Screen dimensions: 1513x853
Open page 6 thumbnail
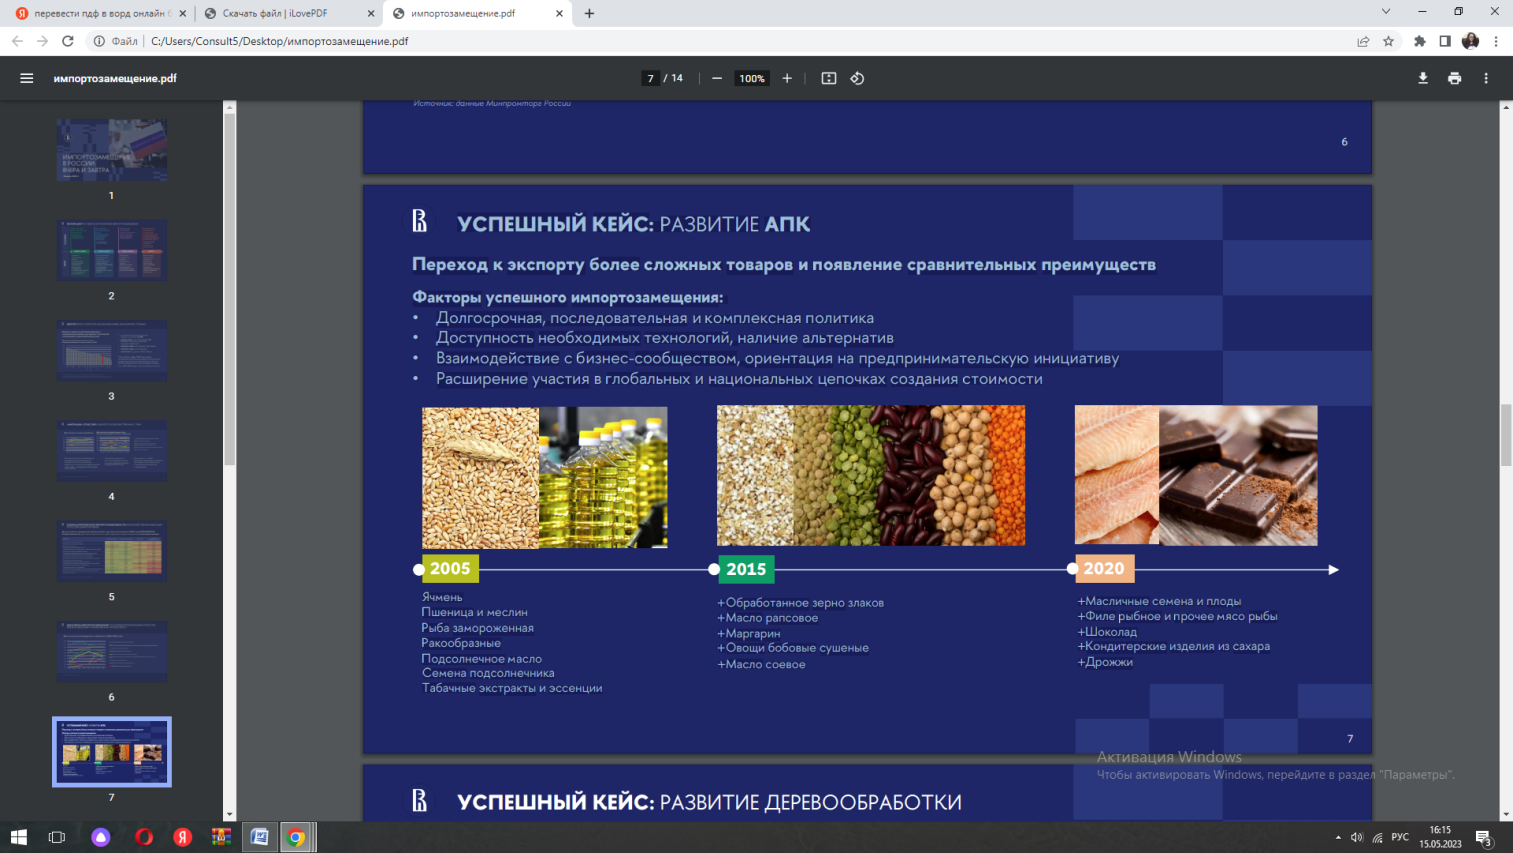pyautogui.click(x=112, y=651)
